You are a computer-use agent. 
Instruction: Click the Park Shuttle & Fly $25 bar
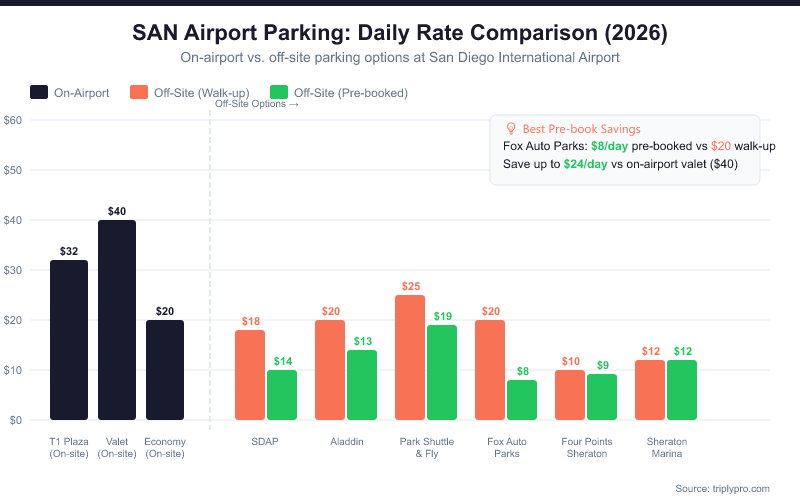(410, 357)
